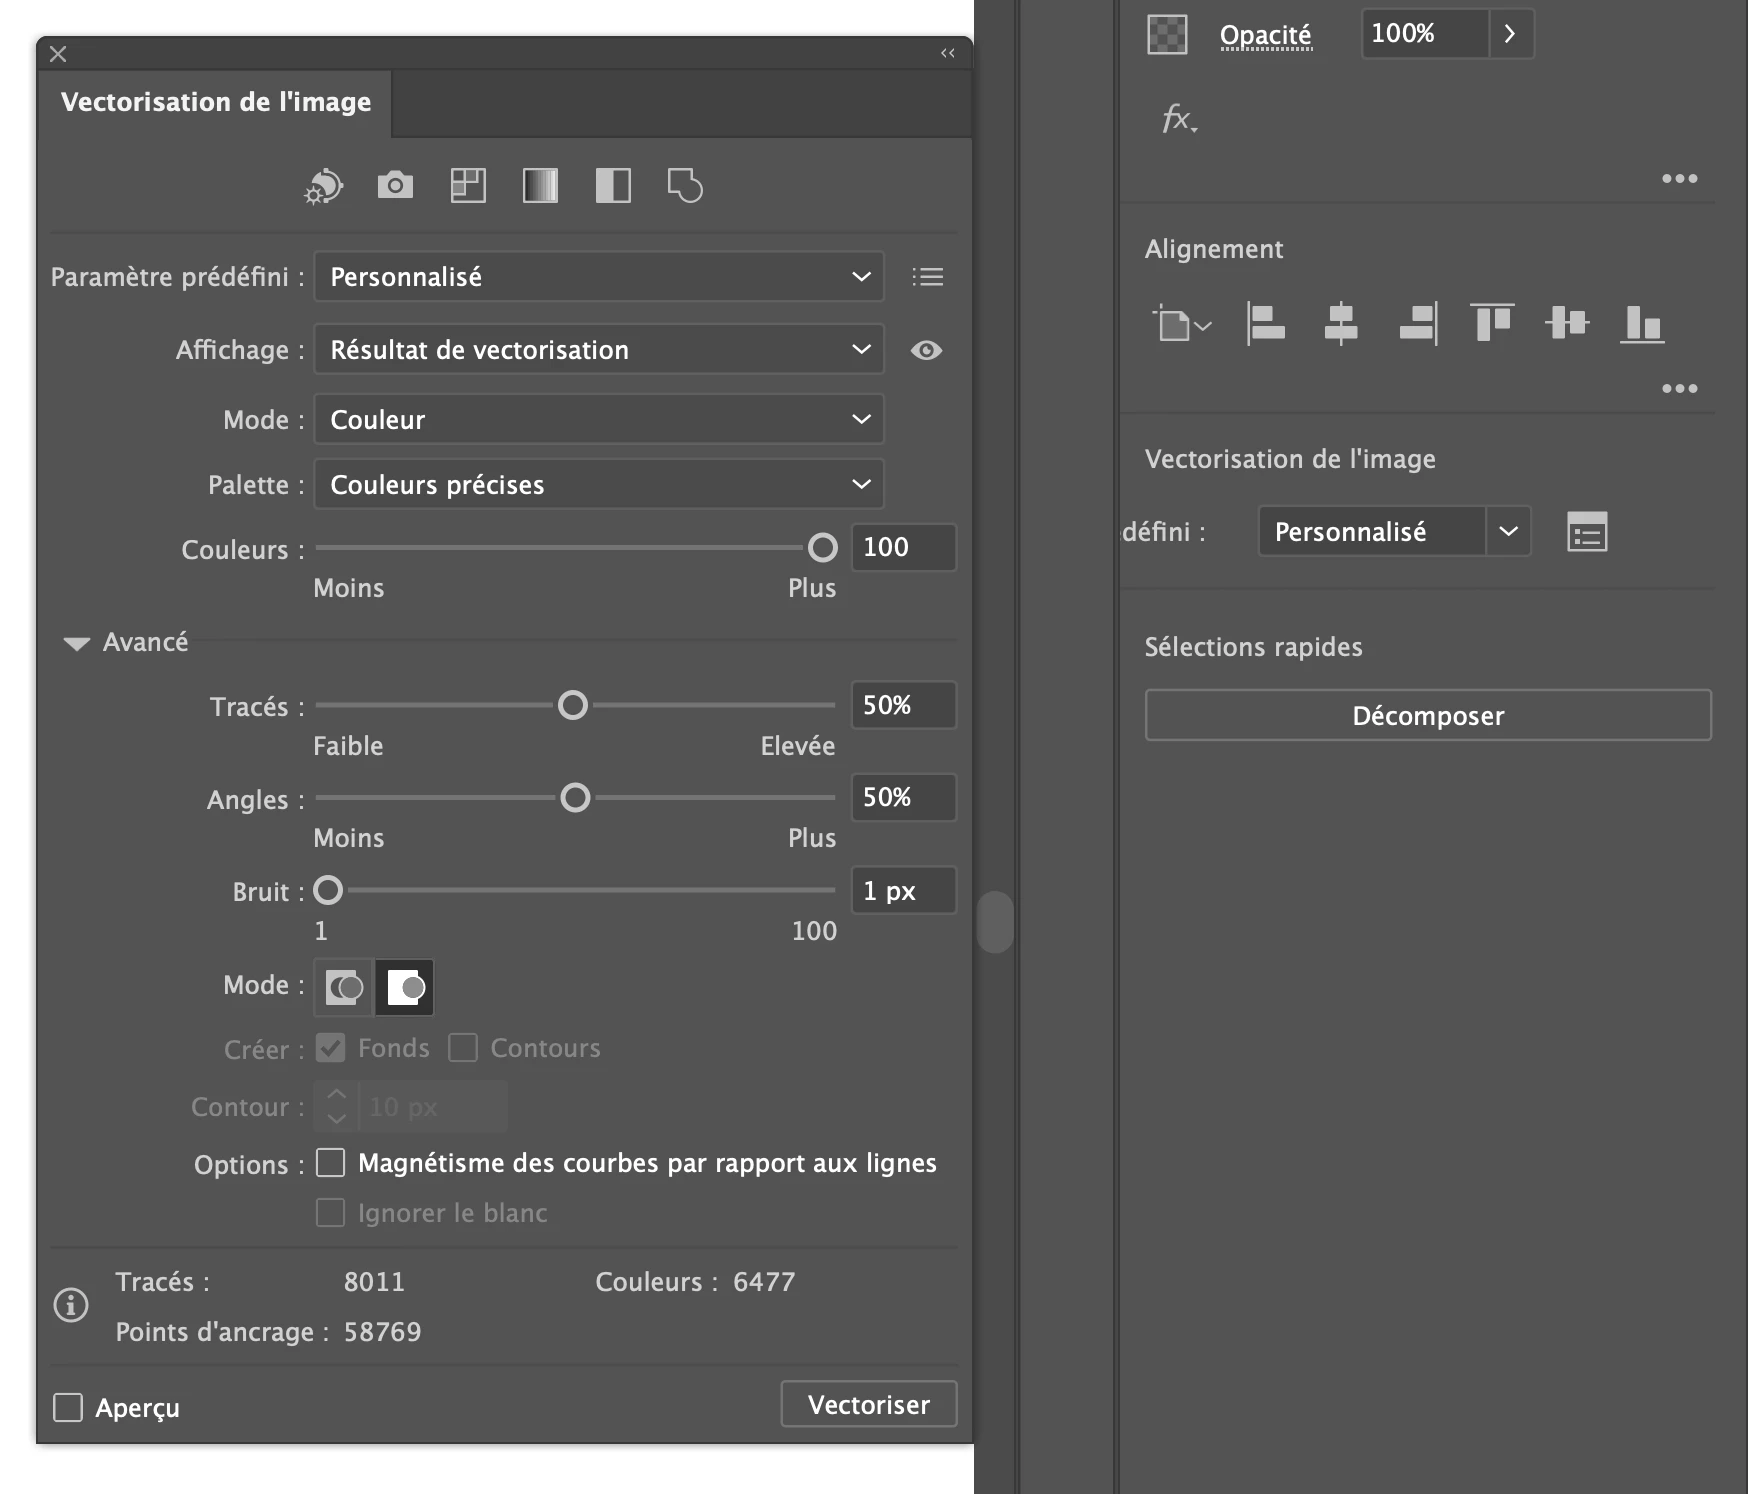This screenshot has height=1494, width=1748.
Task: Toggle the Fonds checkbox
Action: [331, 1048]
